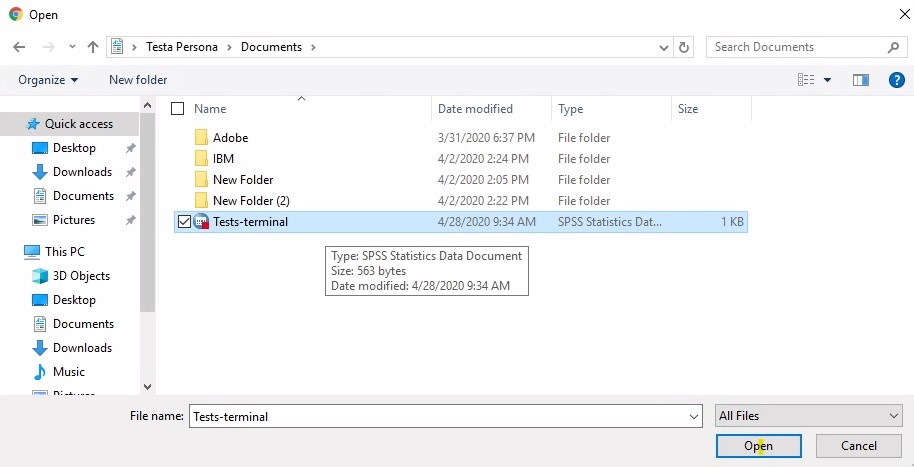Tick the select all checkbox in header
This screenshot has width=914, height=467.
[x=178, y=109]
